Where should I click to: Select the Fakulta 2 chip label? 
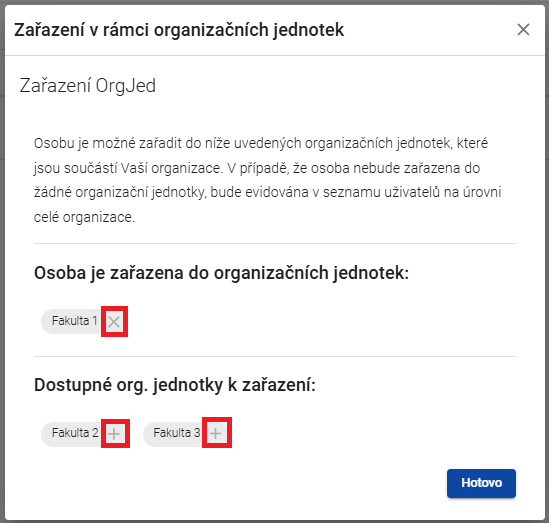click(x=75, y=433)
